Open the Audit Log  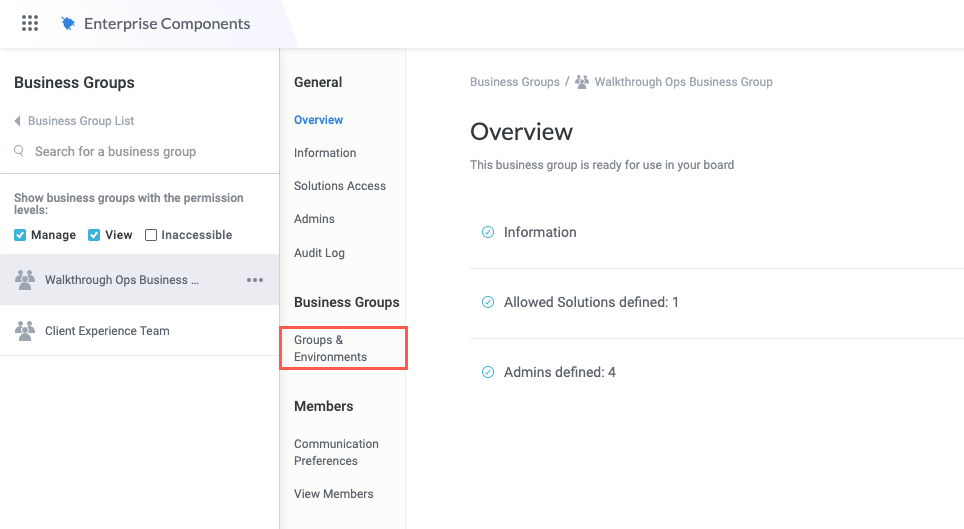click(x=319, y=253)
